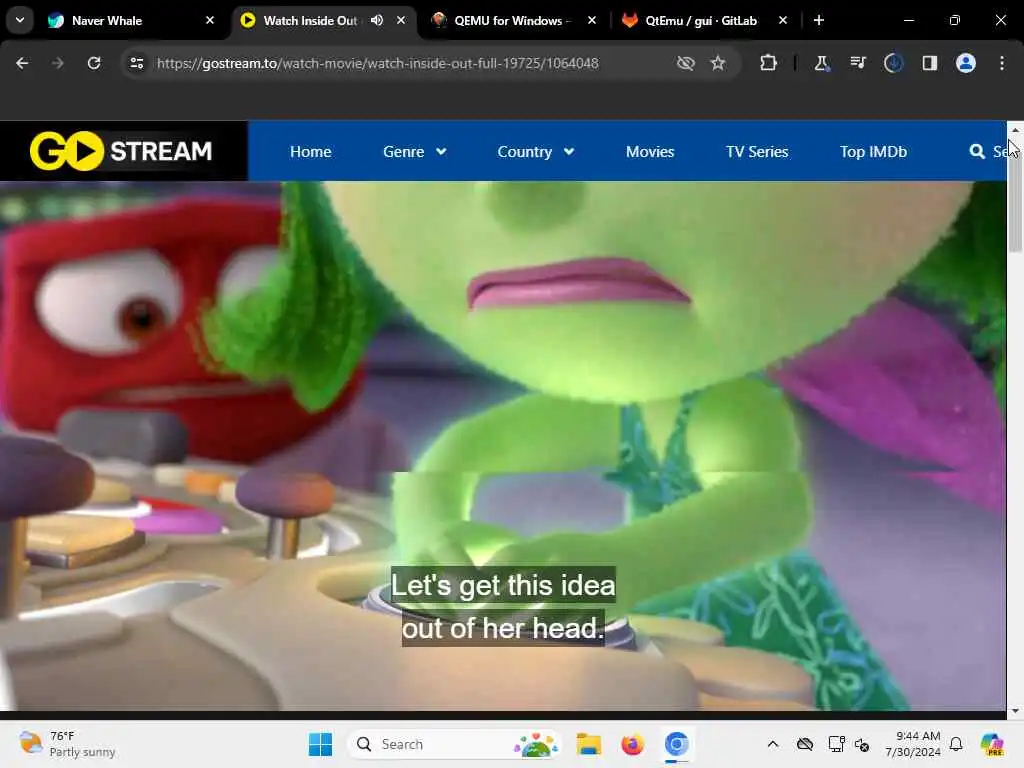Open the notifications bell icon
Image resolution: width=1024 pixels, height=768 pixels.
(956, 744)
